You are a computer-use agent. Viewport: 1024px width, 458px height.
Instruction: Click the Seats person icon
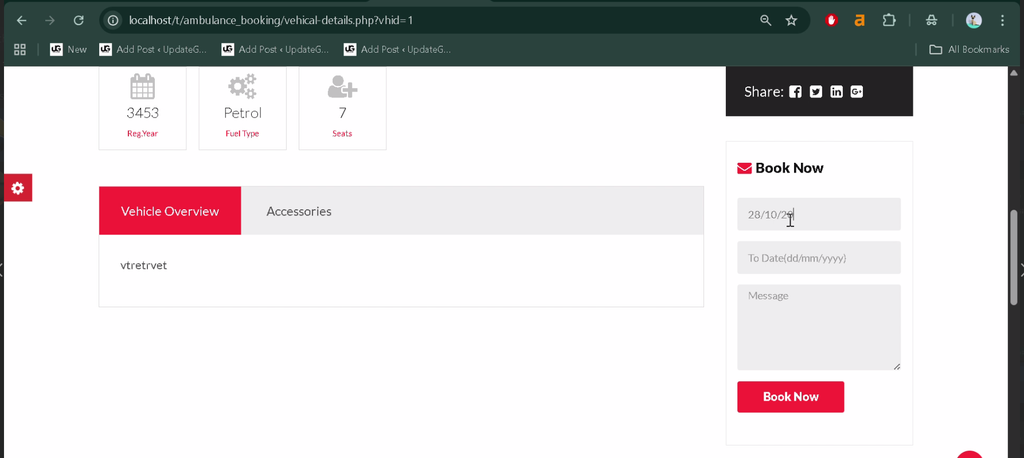(x=342, y=86)
